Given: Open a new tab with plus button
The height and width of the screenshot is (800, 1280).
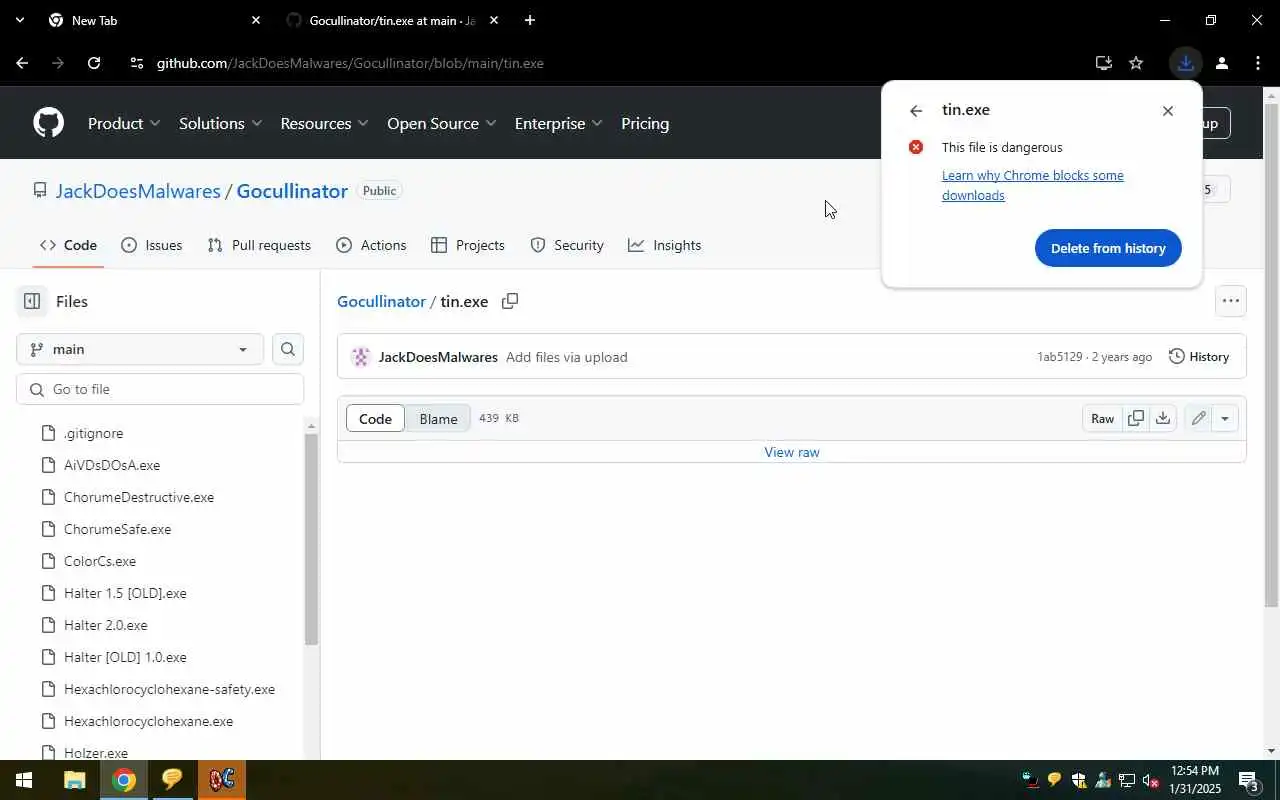Looking at the screenshot, I should (529, 20).
